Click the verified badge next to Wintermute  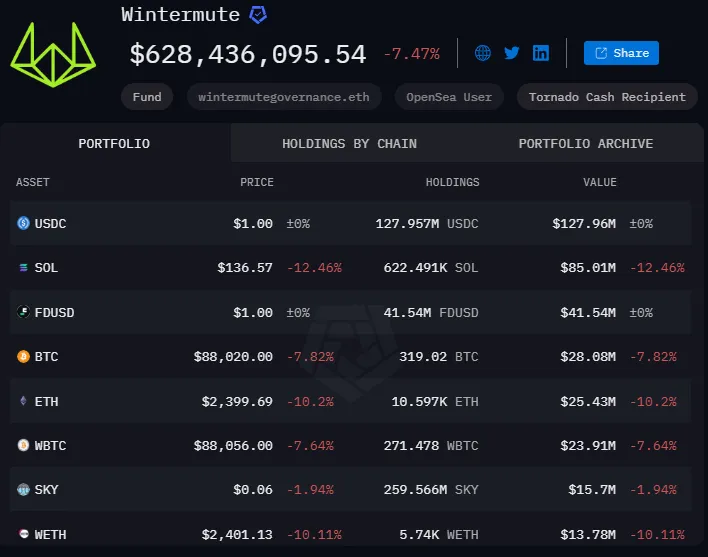tap(258, 15)
